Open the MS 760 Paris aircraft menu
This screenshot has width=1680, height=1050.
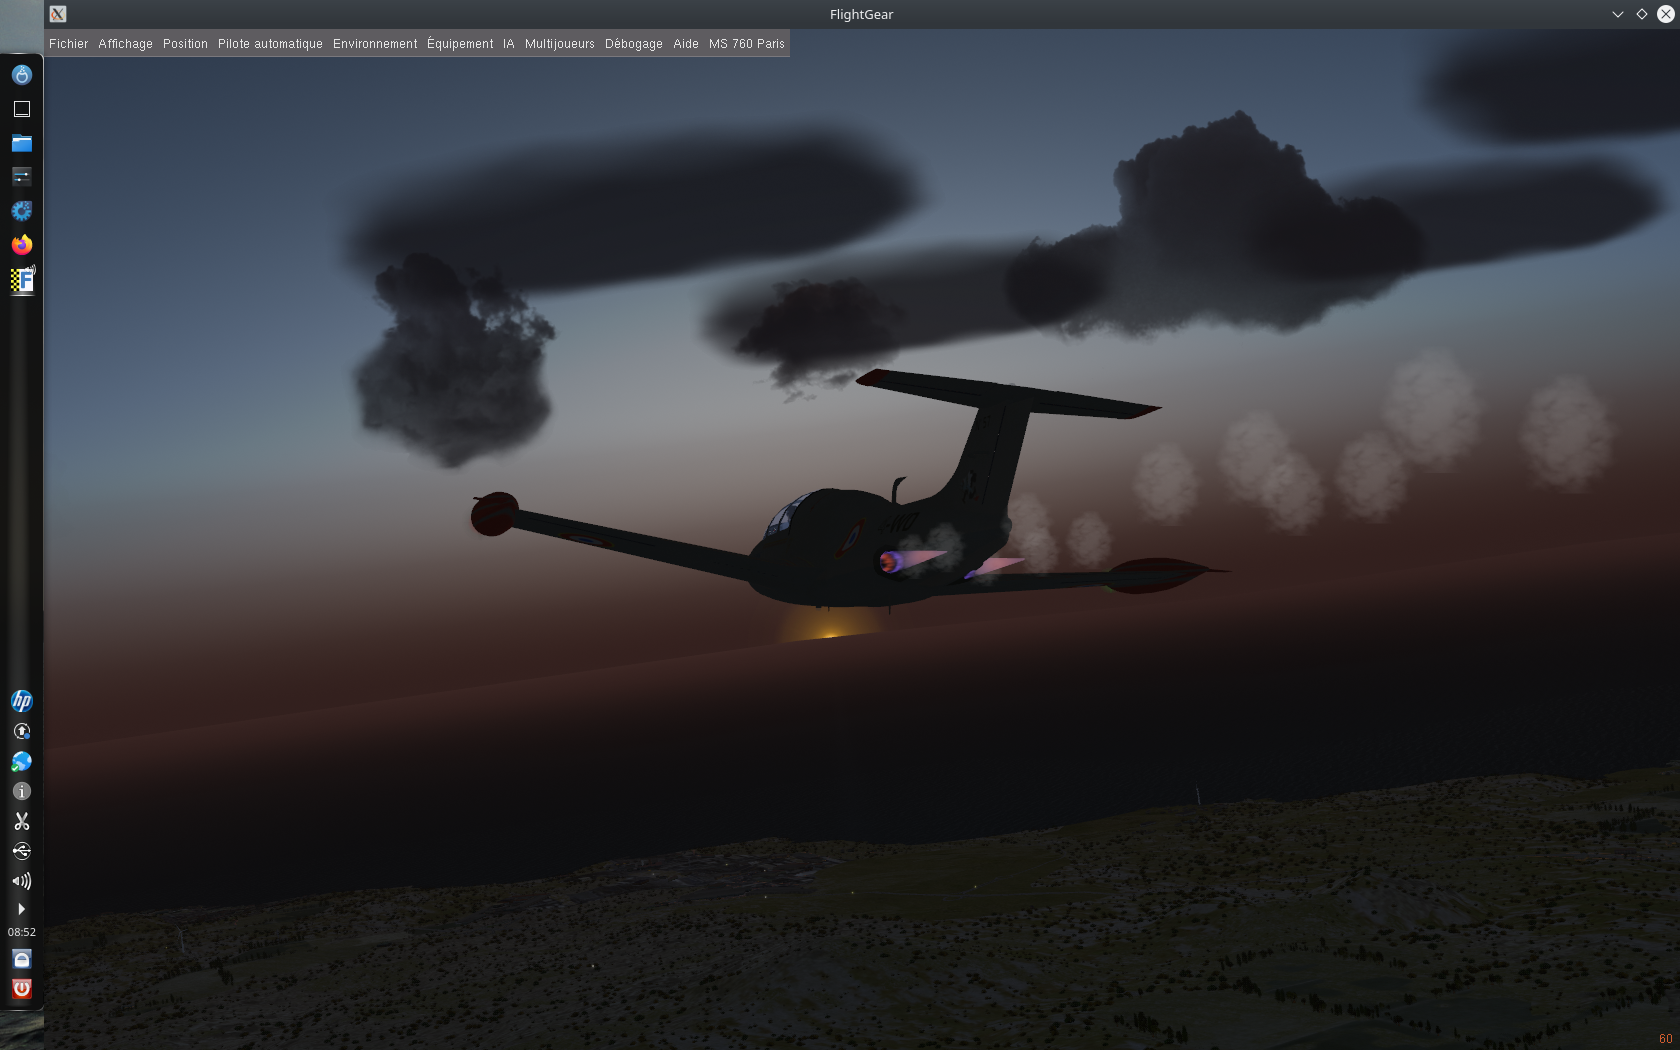(x=746, y=44)
